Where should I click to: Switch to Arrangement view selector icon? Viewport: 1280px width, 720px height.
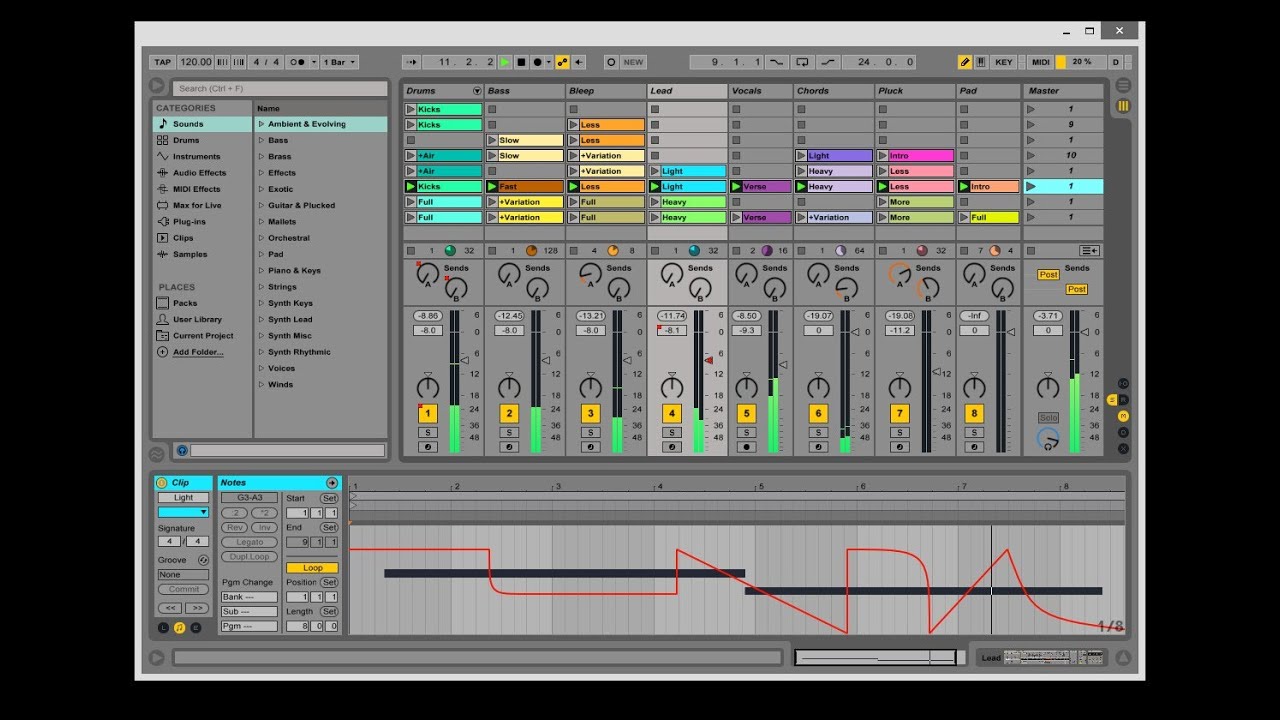coord(1123,86)
